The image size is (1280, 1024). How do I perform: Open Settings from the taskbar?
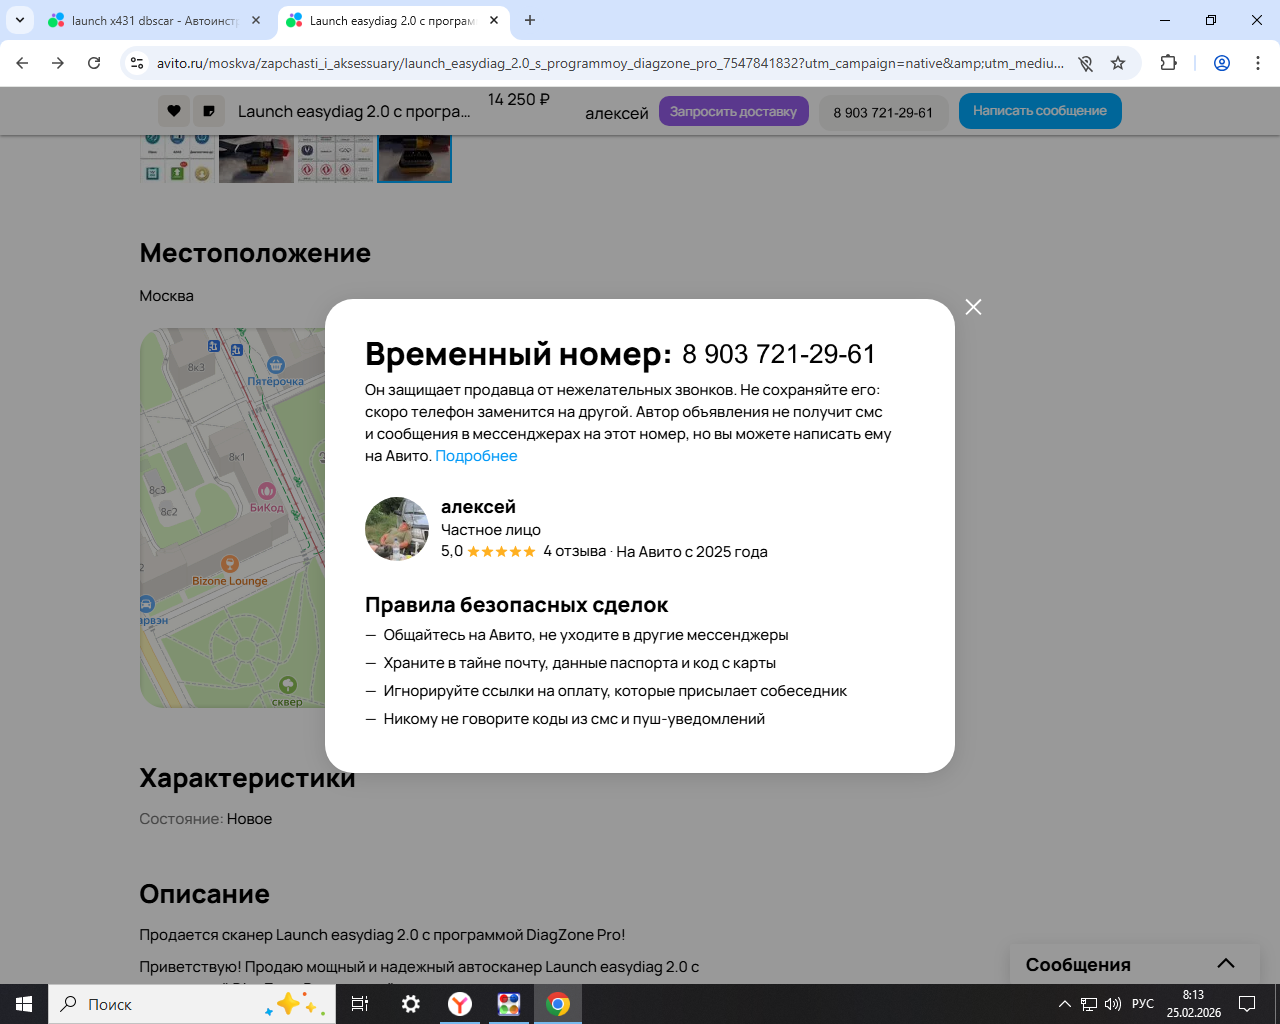click(x=411, y=1004)
